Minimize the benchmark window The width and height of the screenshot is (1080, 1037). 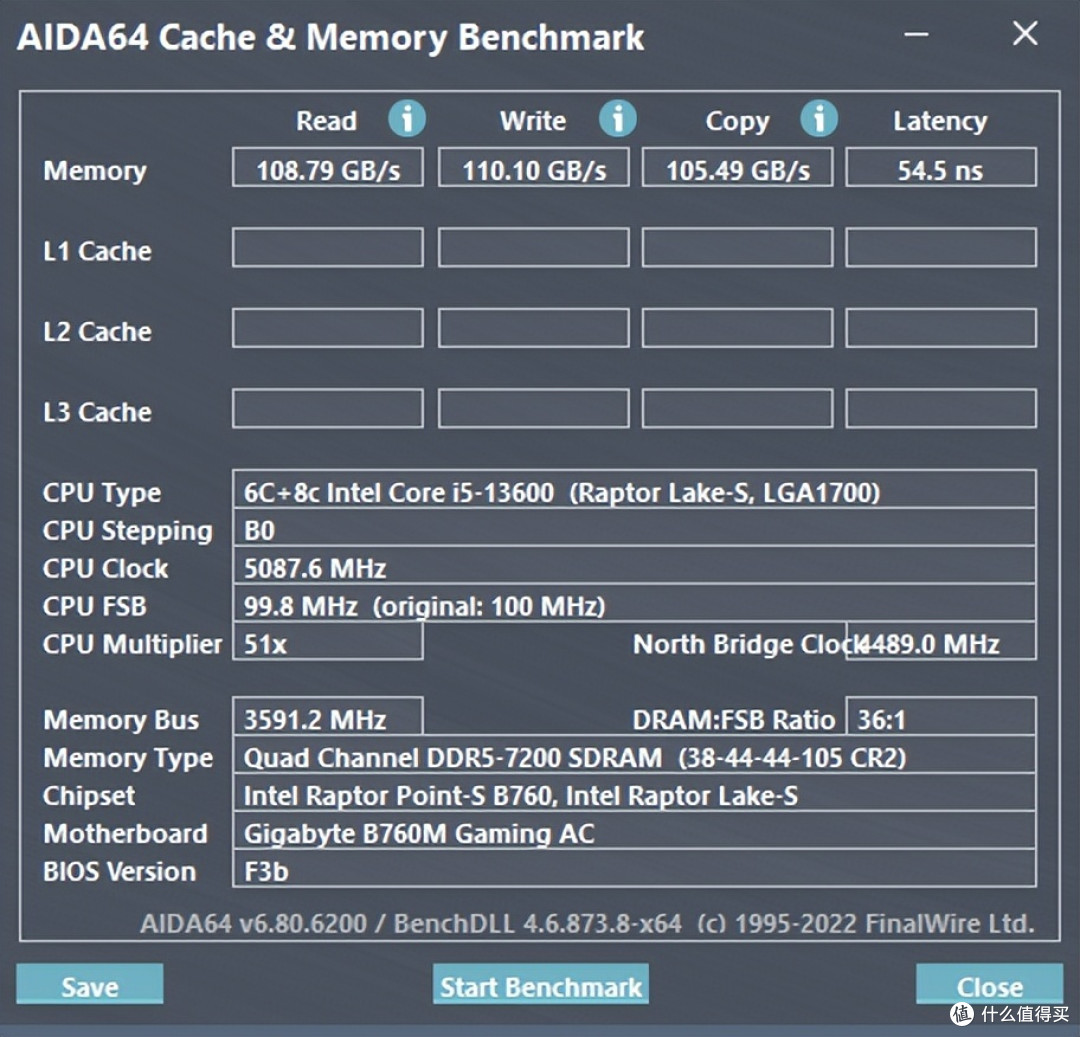click(915, 34)
